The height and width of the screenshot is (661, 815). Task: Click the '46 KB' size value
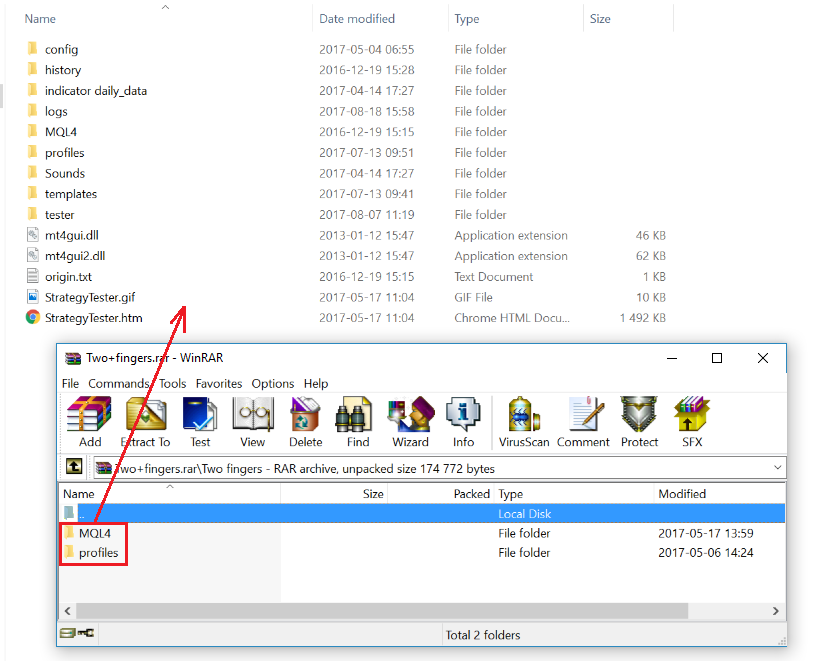[650, 235]
